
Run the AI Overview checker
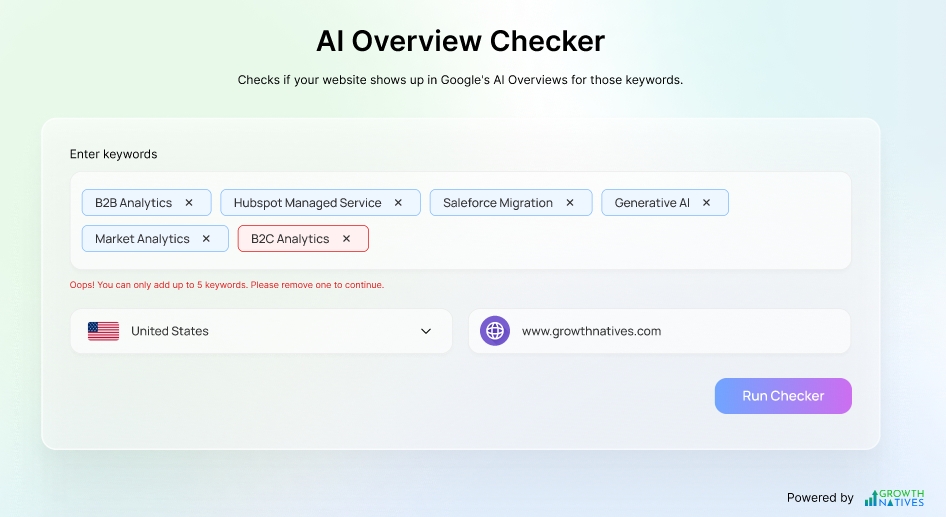(x=783, y=396)
